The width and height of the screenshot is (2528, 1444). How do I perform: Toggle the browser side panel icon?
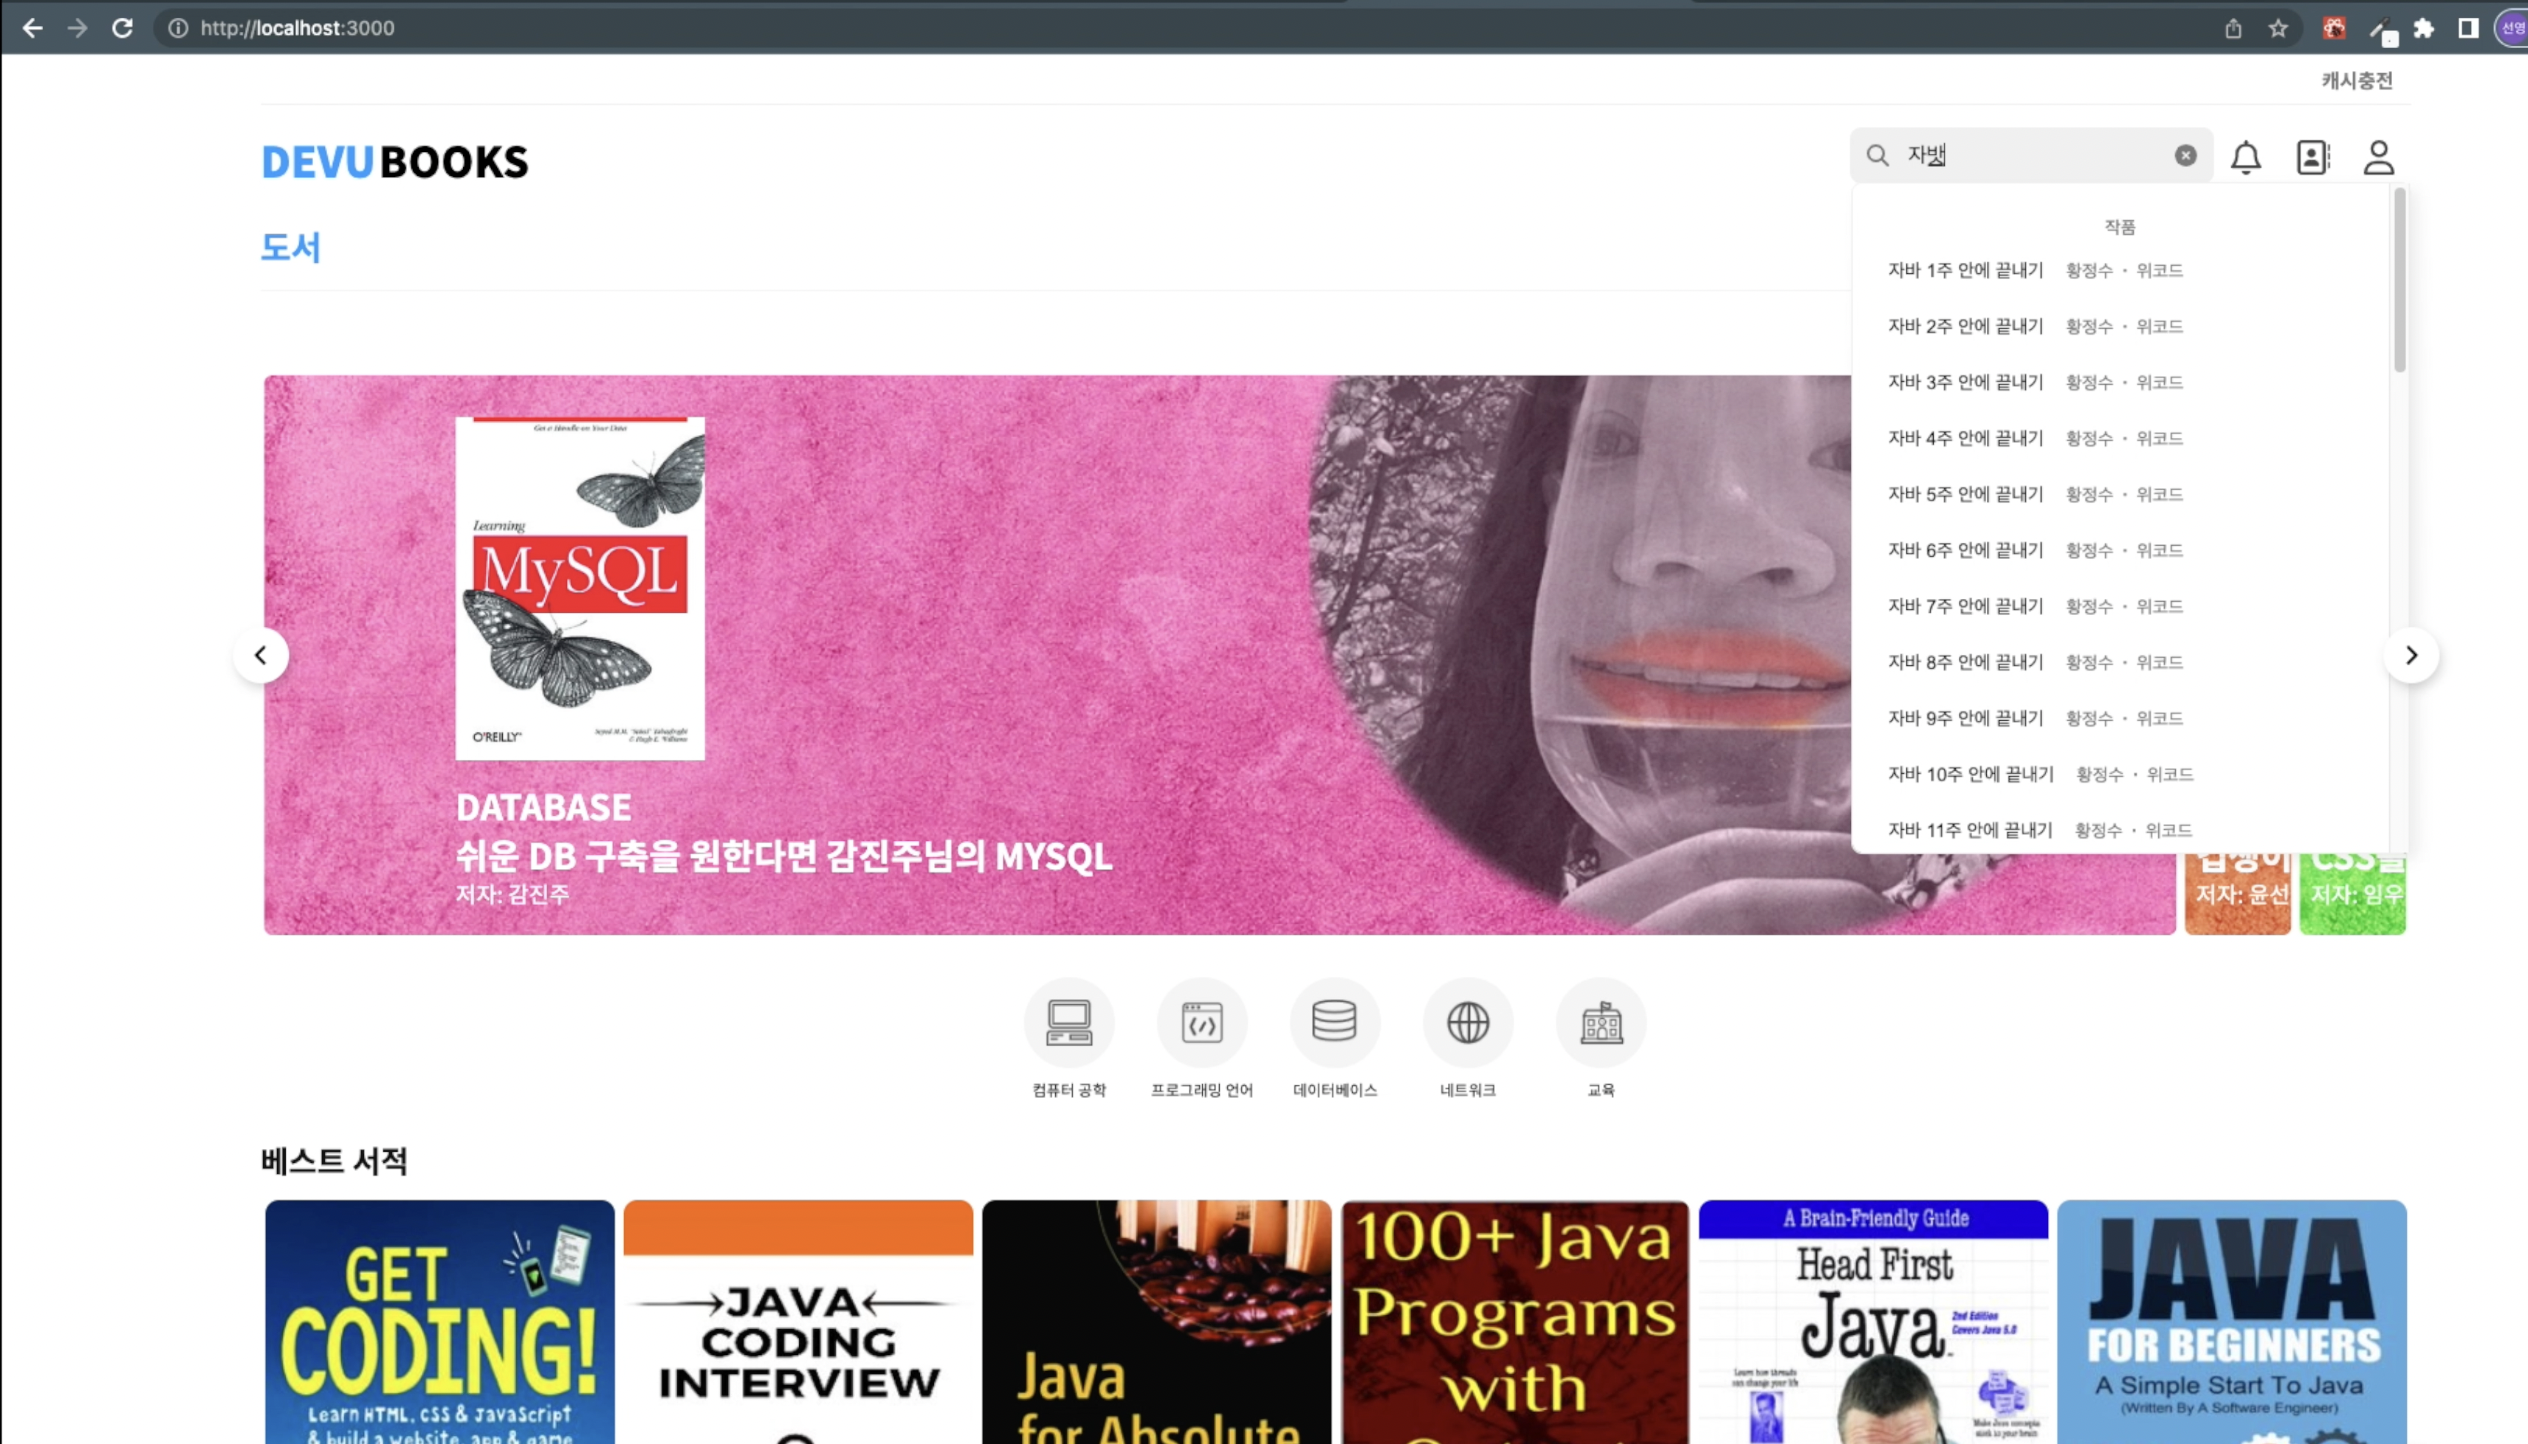tap(2468, 28)
